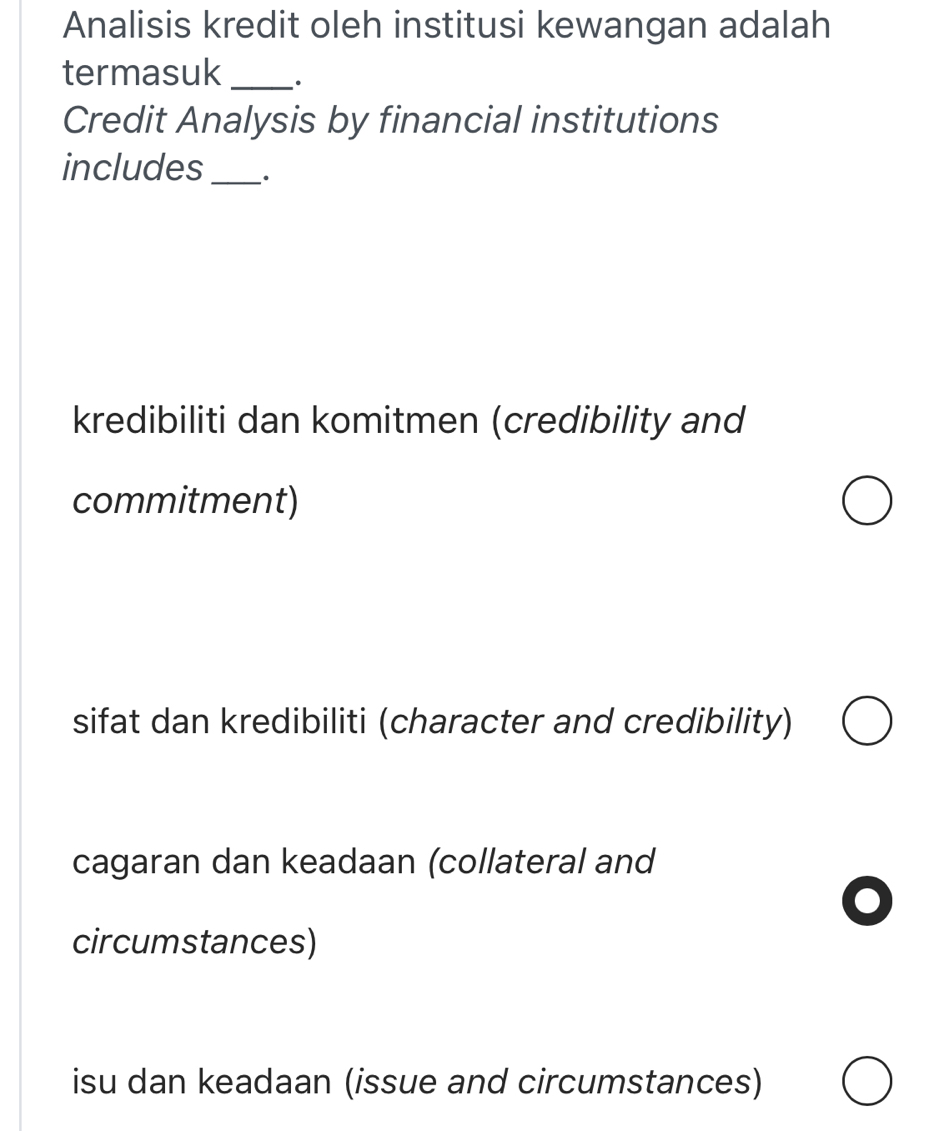Choose the "sifat dan kredibiliti" radio option
This screenshot has height=1131, width=925.
[866, 723]
